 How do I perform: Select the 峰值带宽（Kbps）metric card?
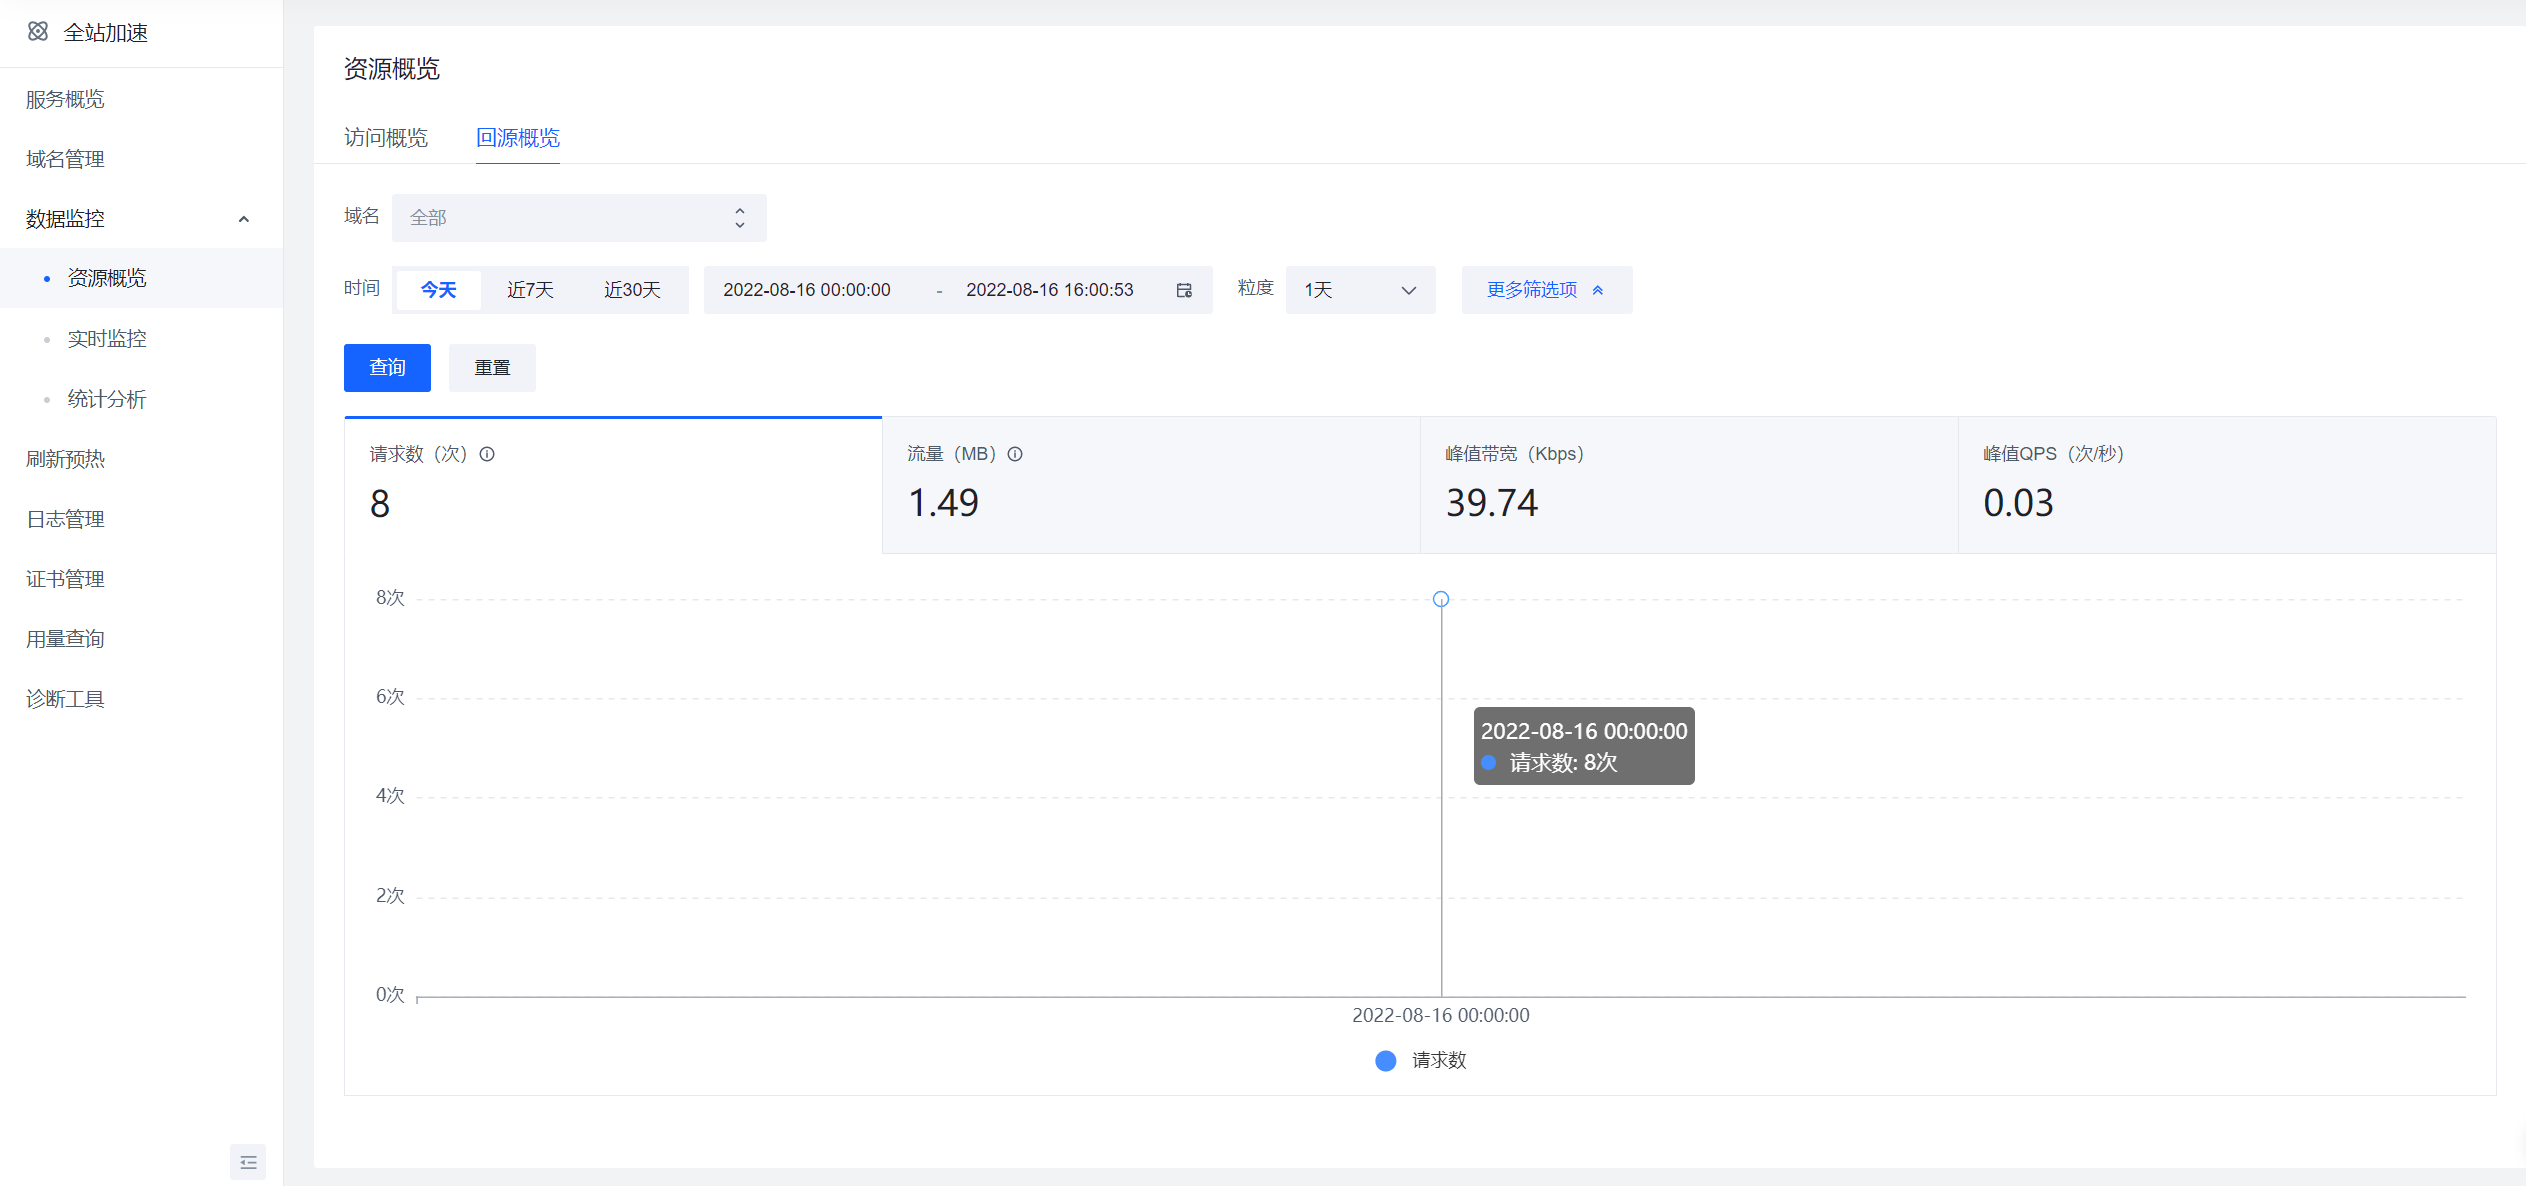[x=1688, y=485]
